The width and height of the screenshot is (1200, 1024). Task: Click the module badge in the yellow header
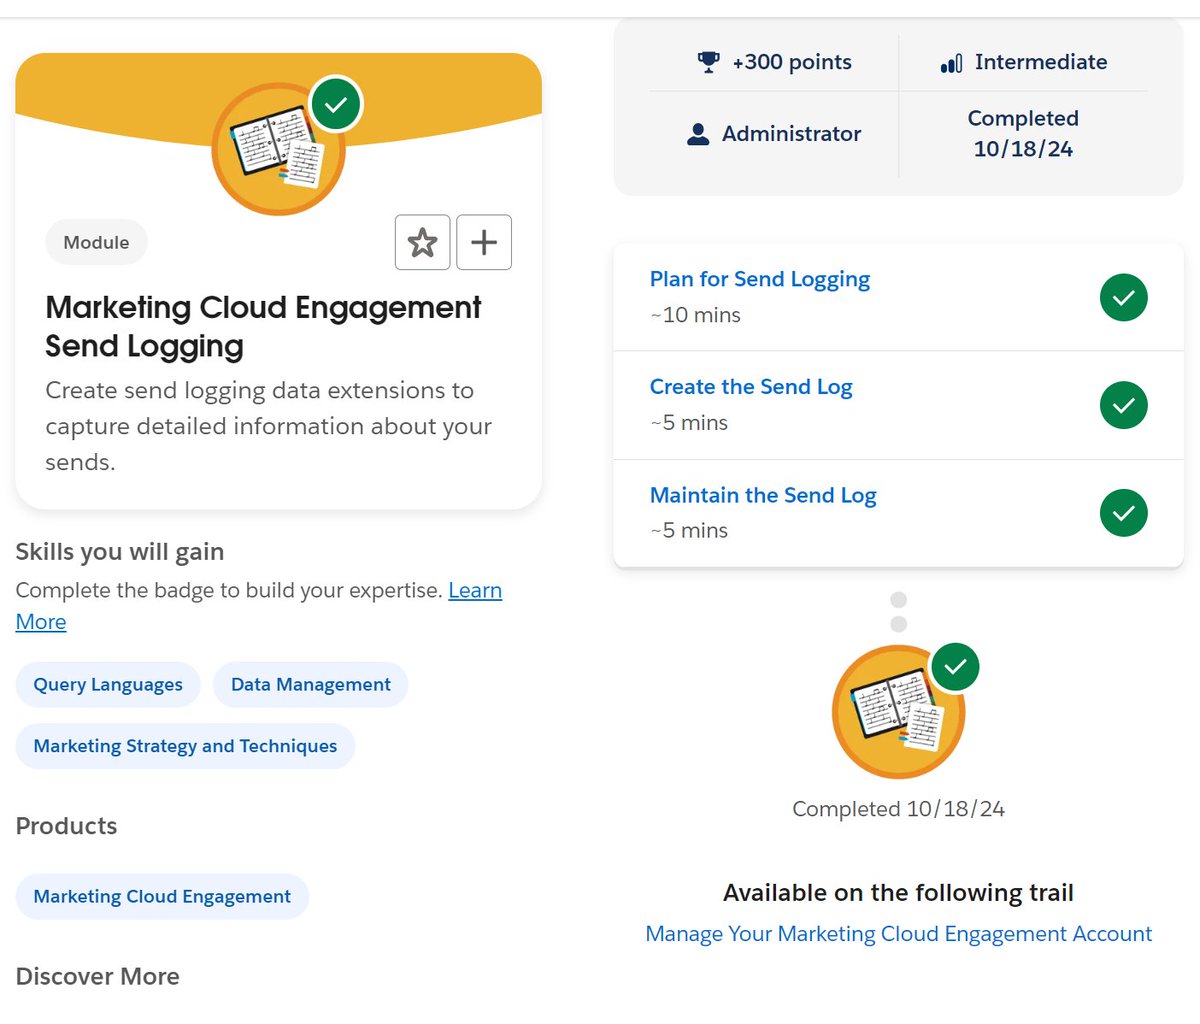point(278,149)
